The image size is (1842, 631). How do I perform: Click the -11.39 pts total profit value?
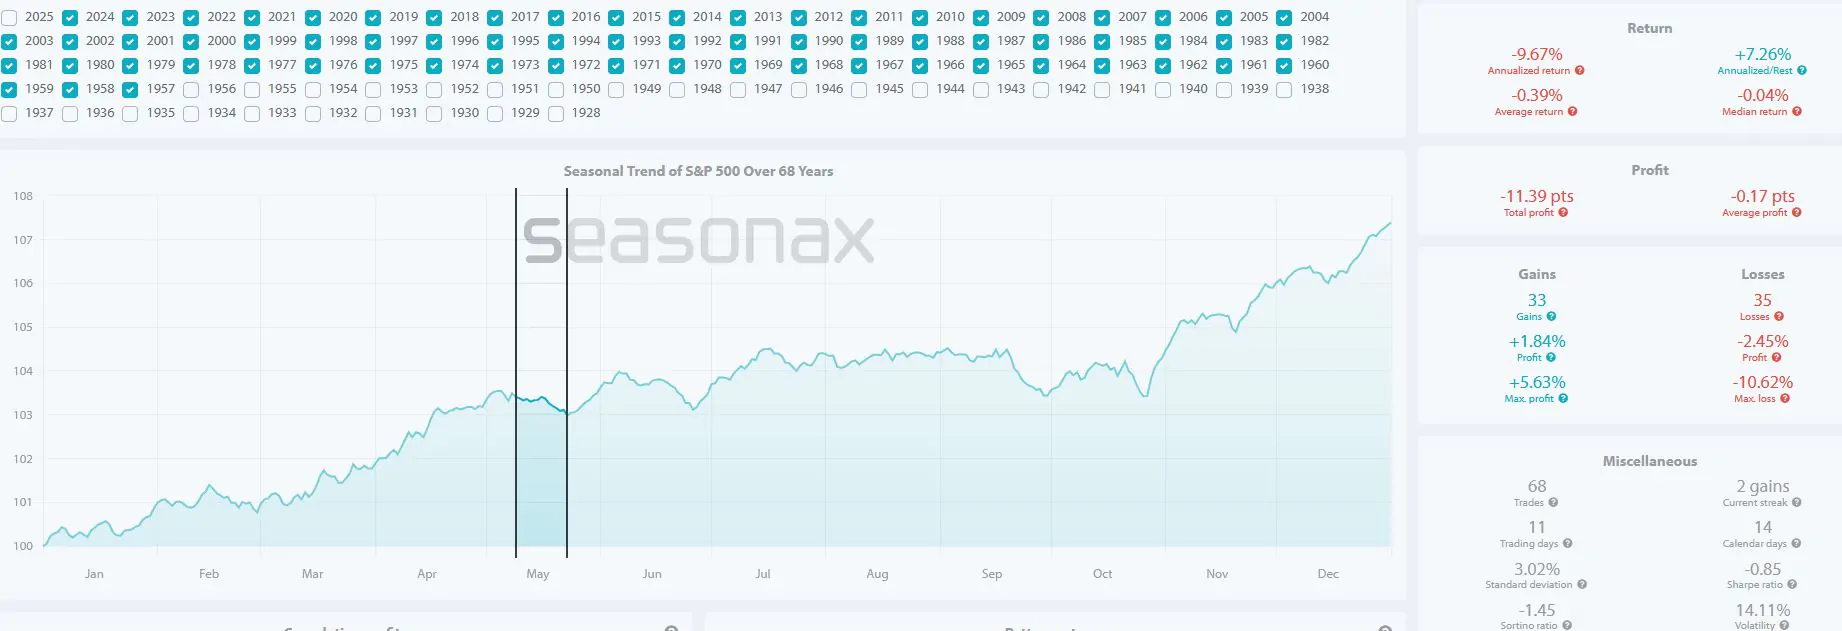(x=1537, y=197)
